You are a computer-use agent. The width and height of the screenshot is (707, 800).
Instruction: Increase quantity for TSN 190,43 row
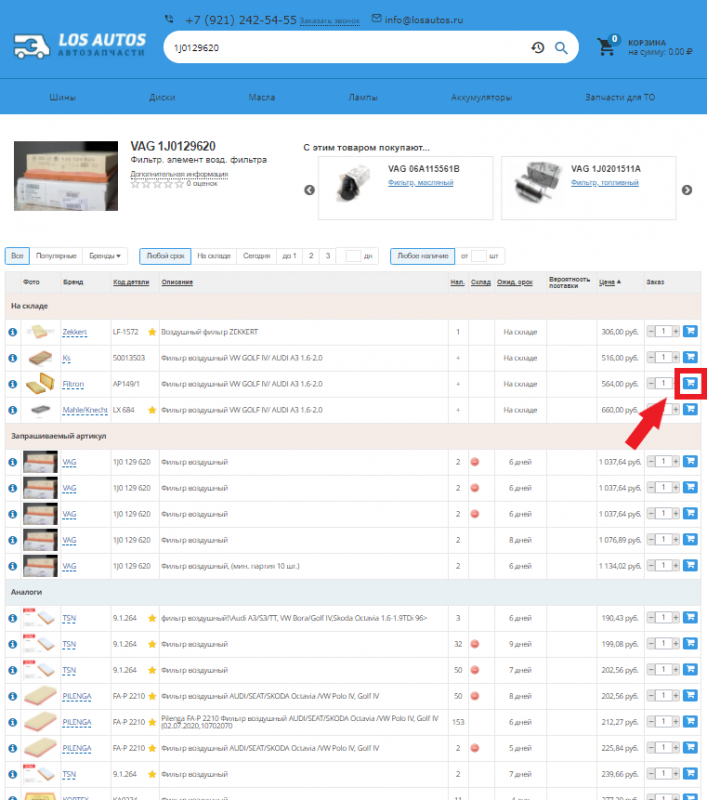pos(675,618)
